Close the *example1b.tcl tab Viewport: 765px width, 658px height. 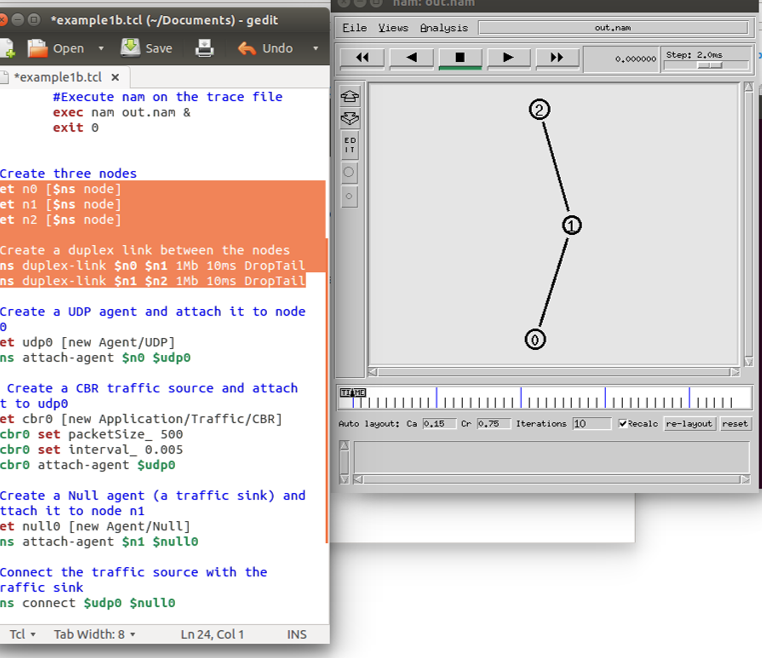(115, 77)
